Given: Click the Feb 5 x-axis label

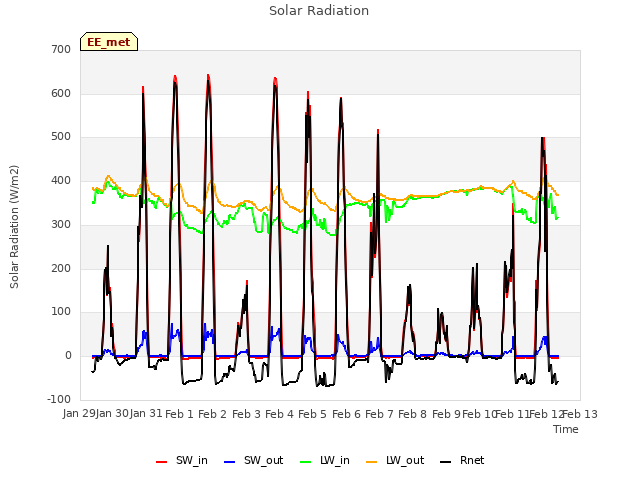Looking at the screenshot, I should coord(312,414).
